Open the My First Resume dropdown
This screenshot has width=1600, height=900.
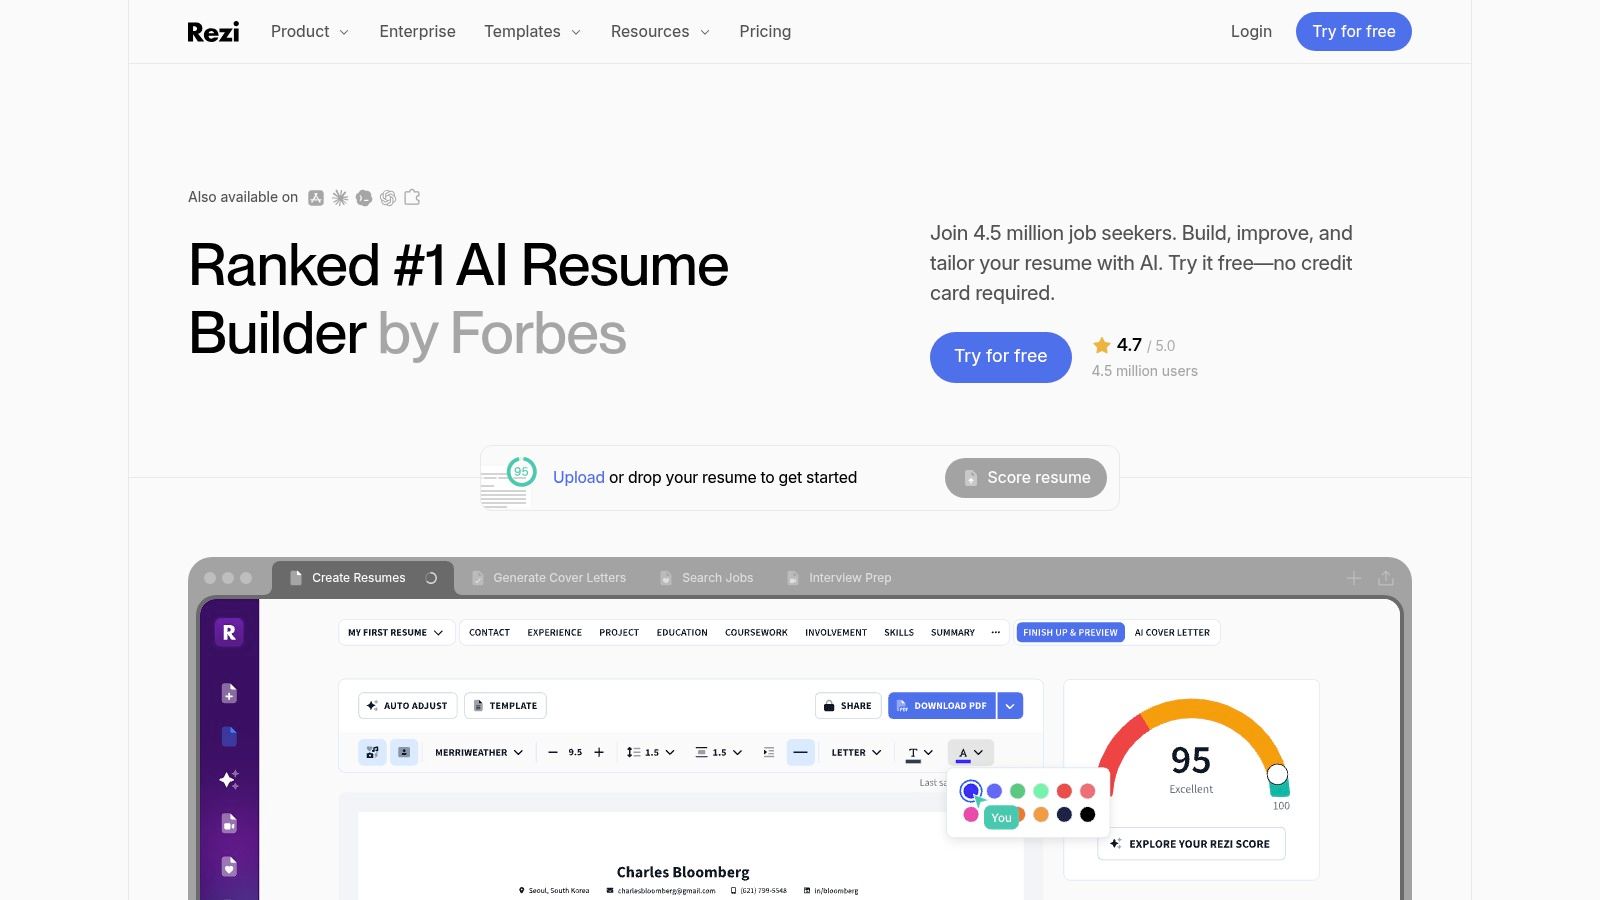click(x=396, y=632)
